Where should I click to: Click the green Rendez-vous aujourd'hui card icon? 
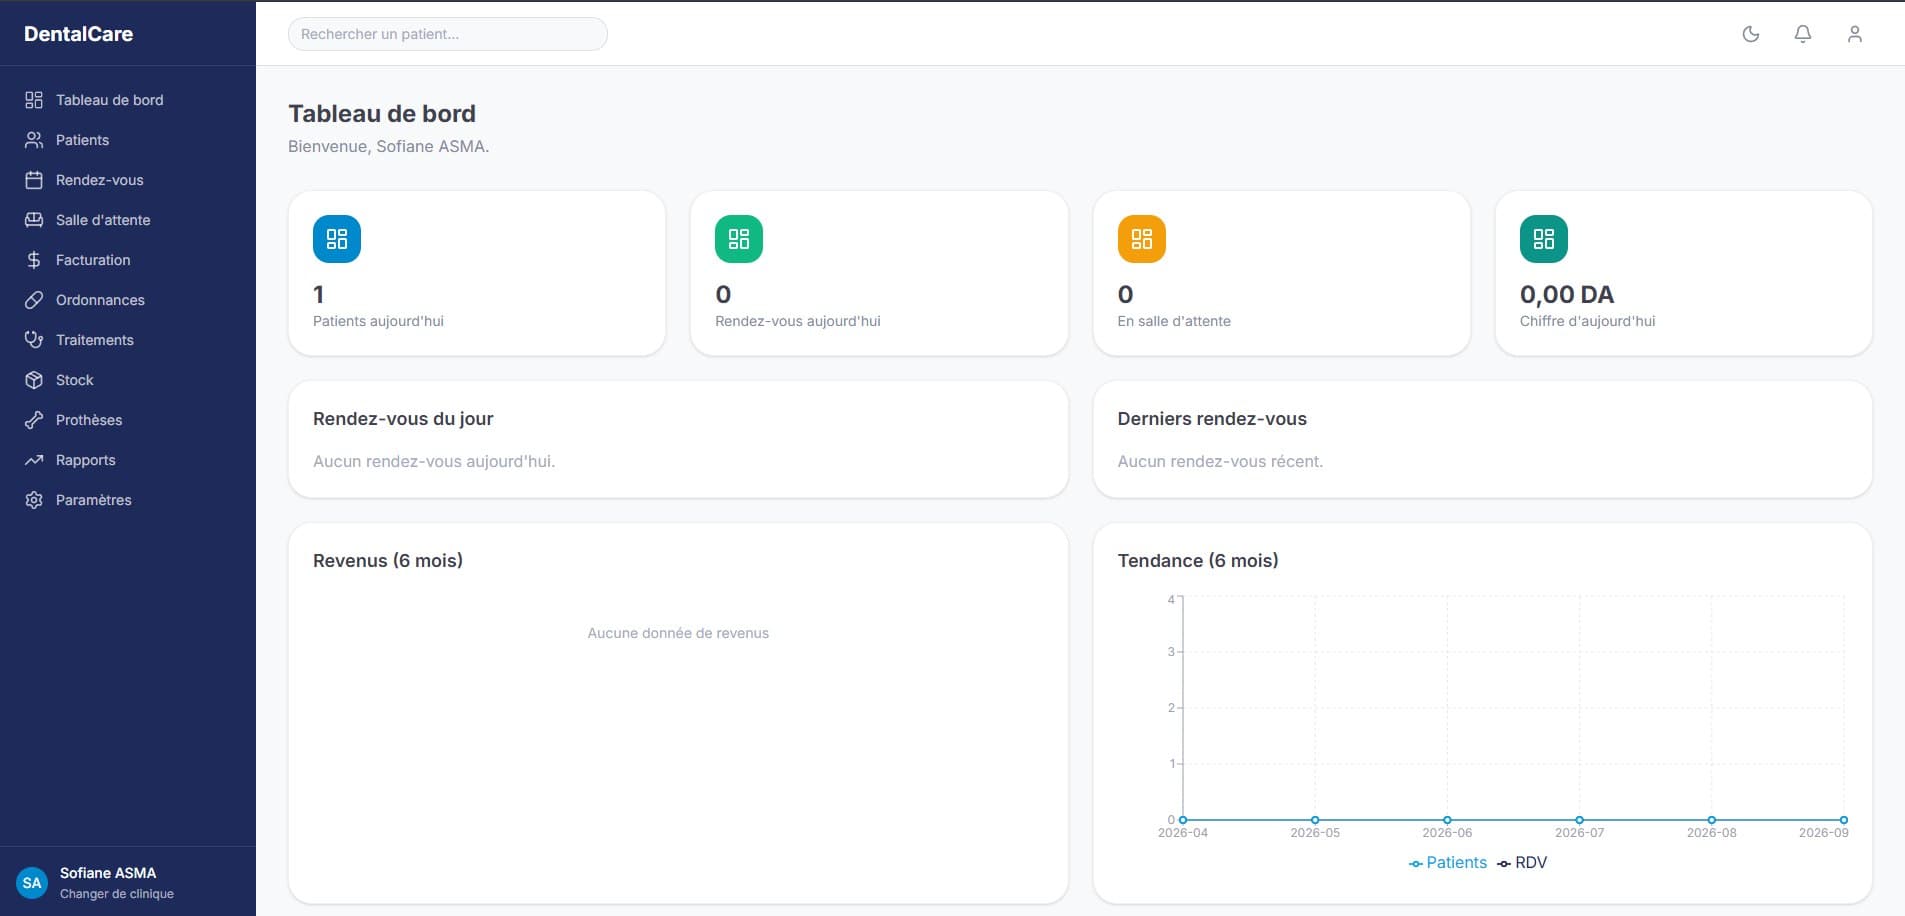[x=739, y=239]
